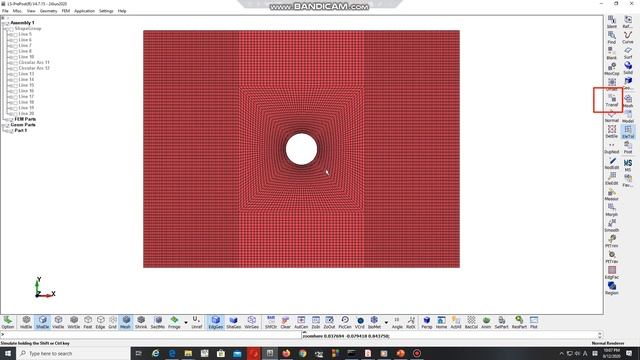Open the Find tool
Viewport: 640px width, 360px height.
611,38
